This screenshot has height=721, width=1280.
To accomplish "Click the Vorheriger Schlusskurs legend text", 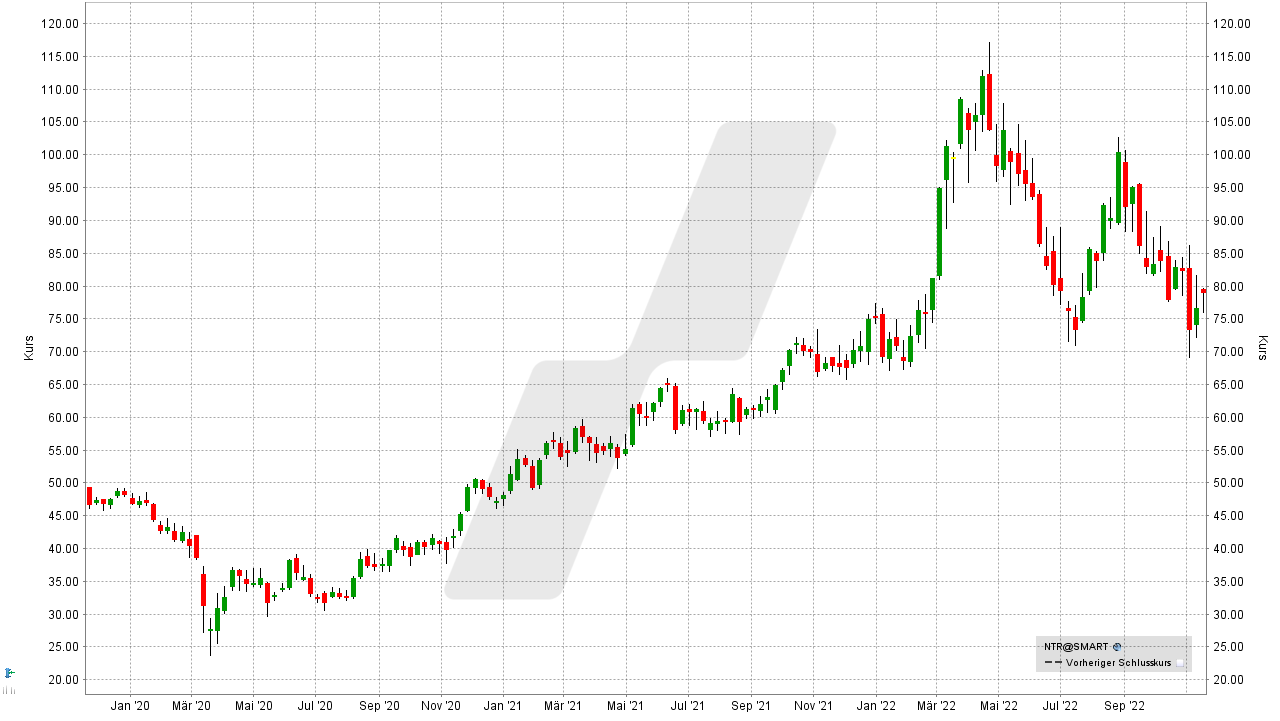I will click(x=1118, y=663).
